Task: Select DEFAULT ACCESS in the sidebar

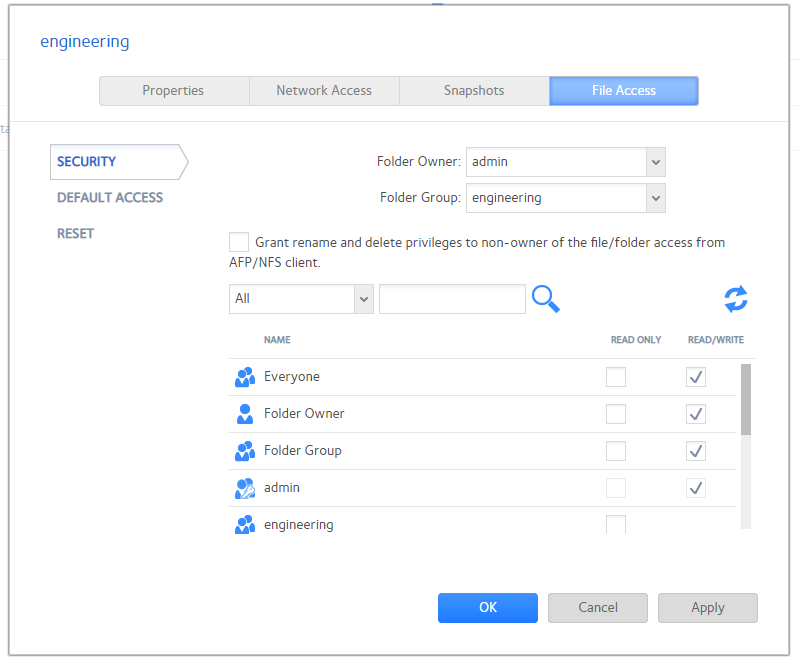Action: (109, 198)
